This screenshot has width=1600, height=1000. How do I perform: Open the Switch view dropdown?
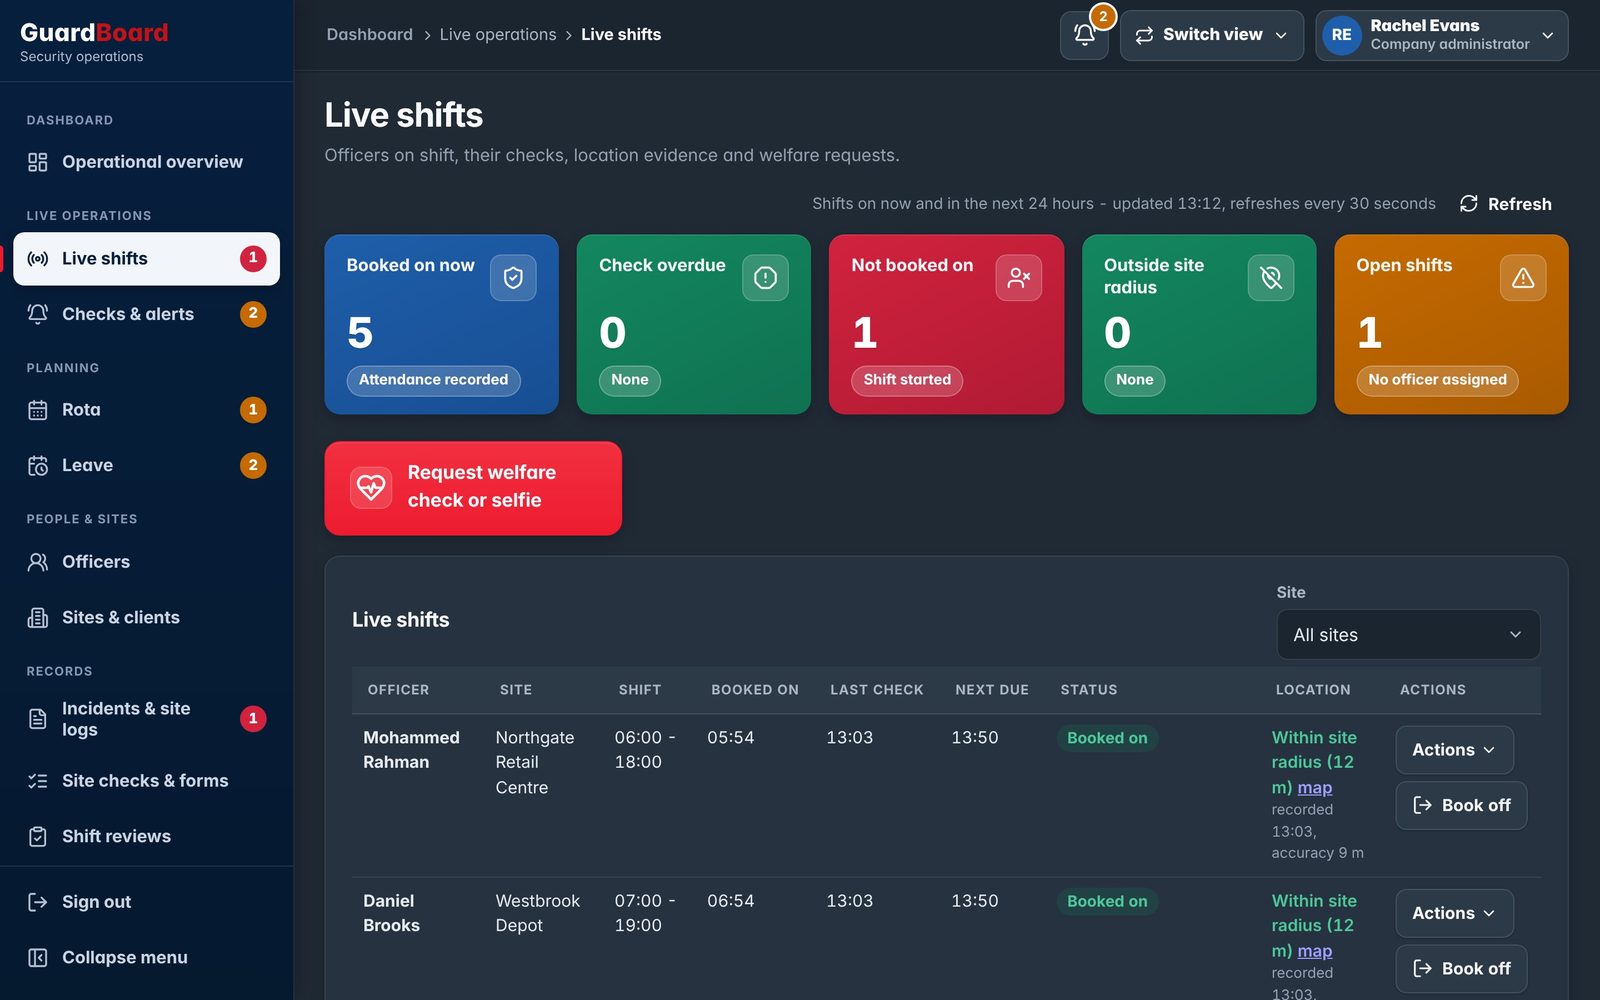pyautogui.click(x=1211, y=35)
